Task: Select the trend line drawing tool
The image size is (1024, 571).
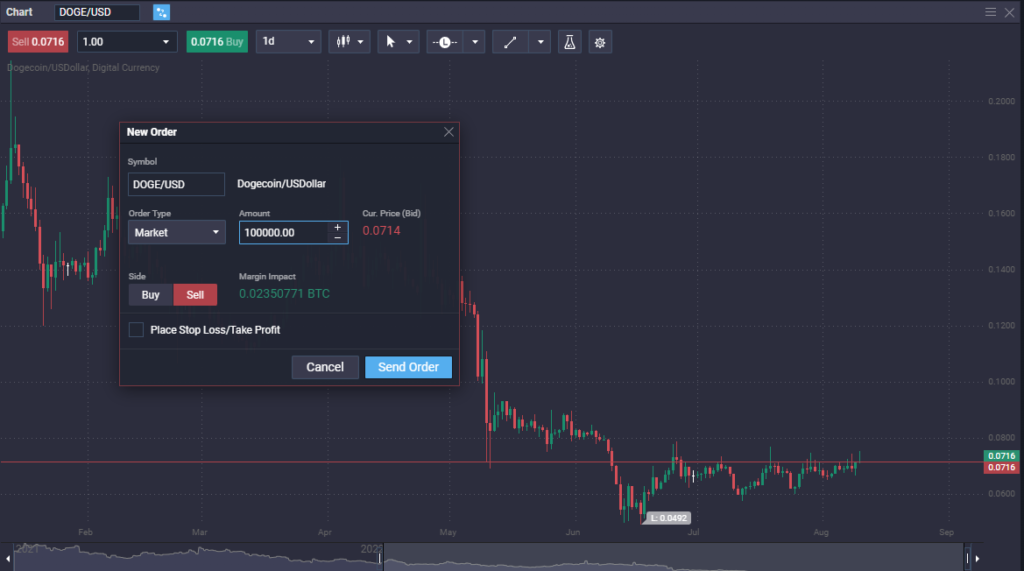Action: tap(510, 42)
